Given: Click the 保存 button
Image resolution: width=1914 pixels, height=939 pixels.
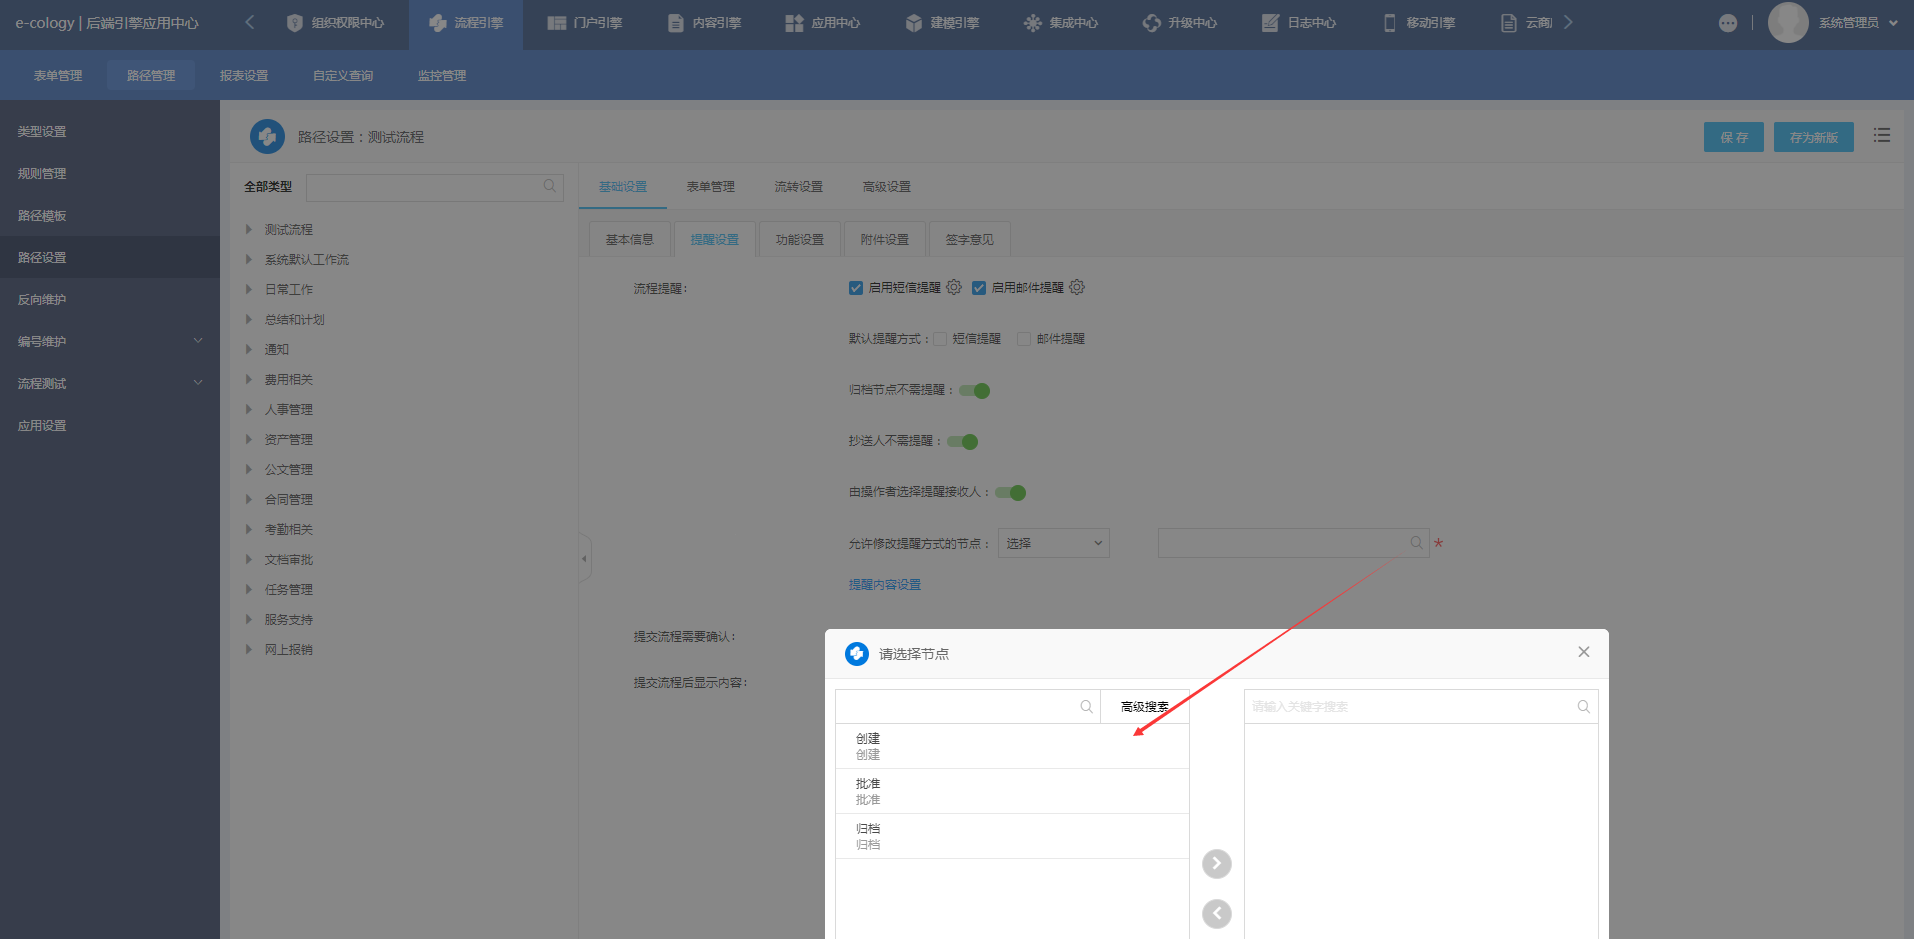Looking at the screenshot, I should 1733,137.
